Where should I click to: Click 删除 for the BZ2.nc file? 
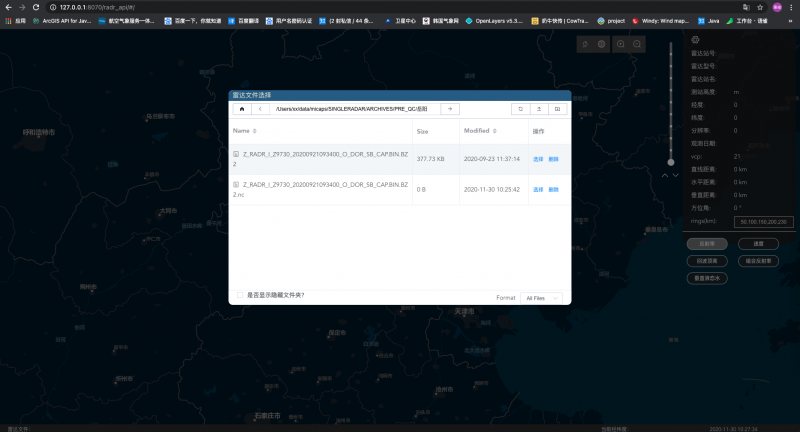pyautogui.click(x=554, y=189)
